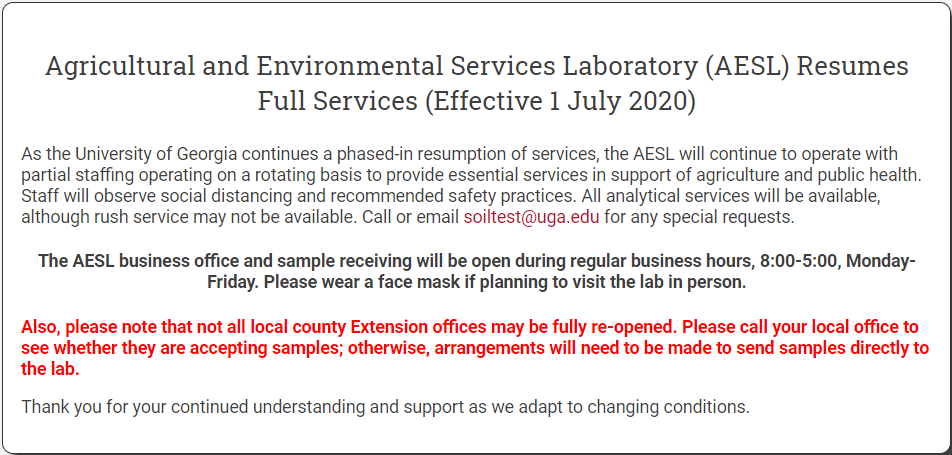Click the bold business hours paragraph
Image resolution: width=952 pixels, height=455 pixels.
(477, 271)
